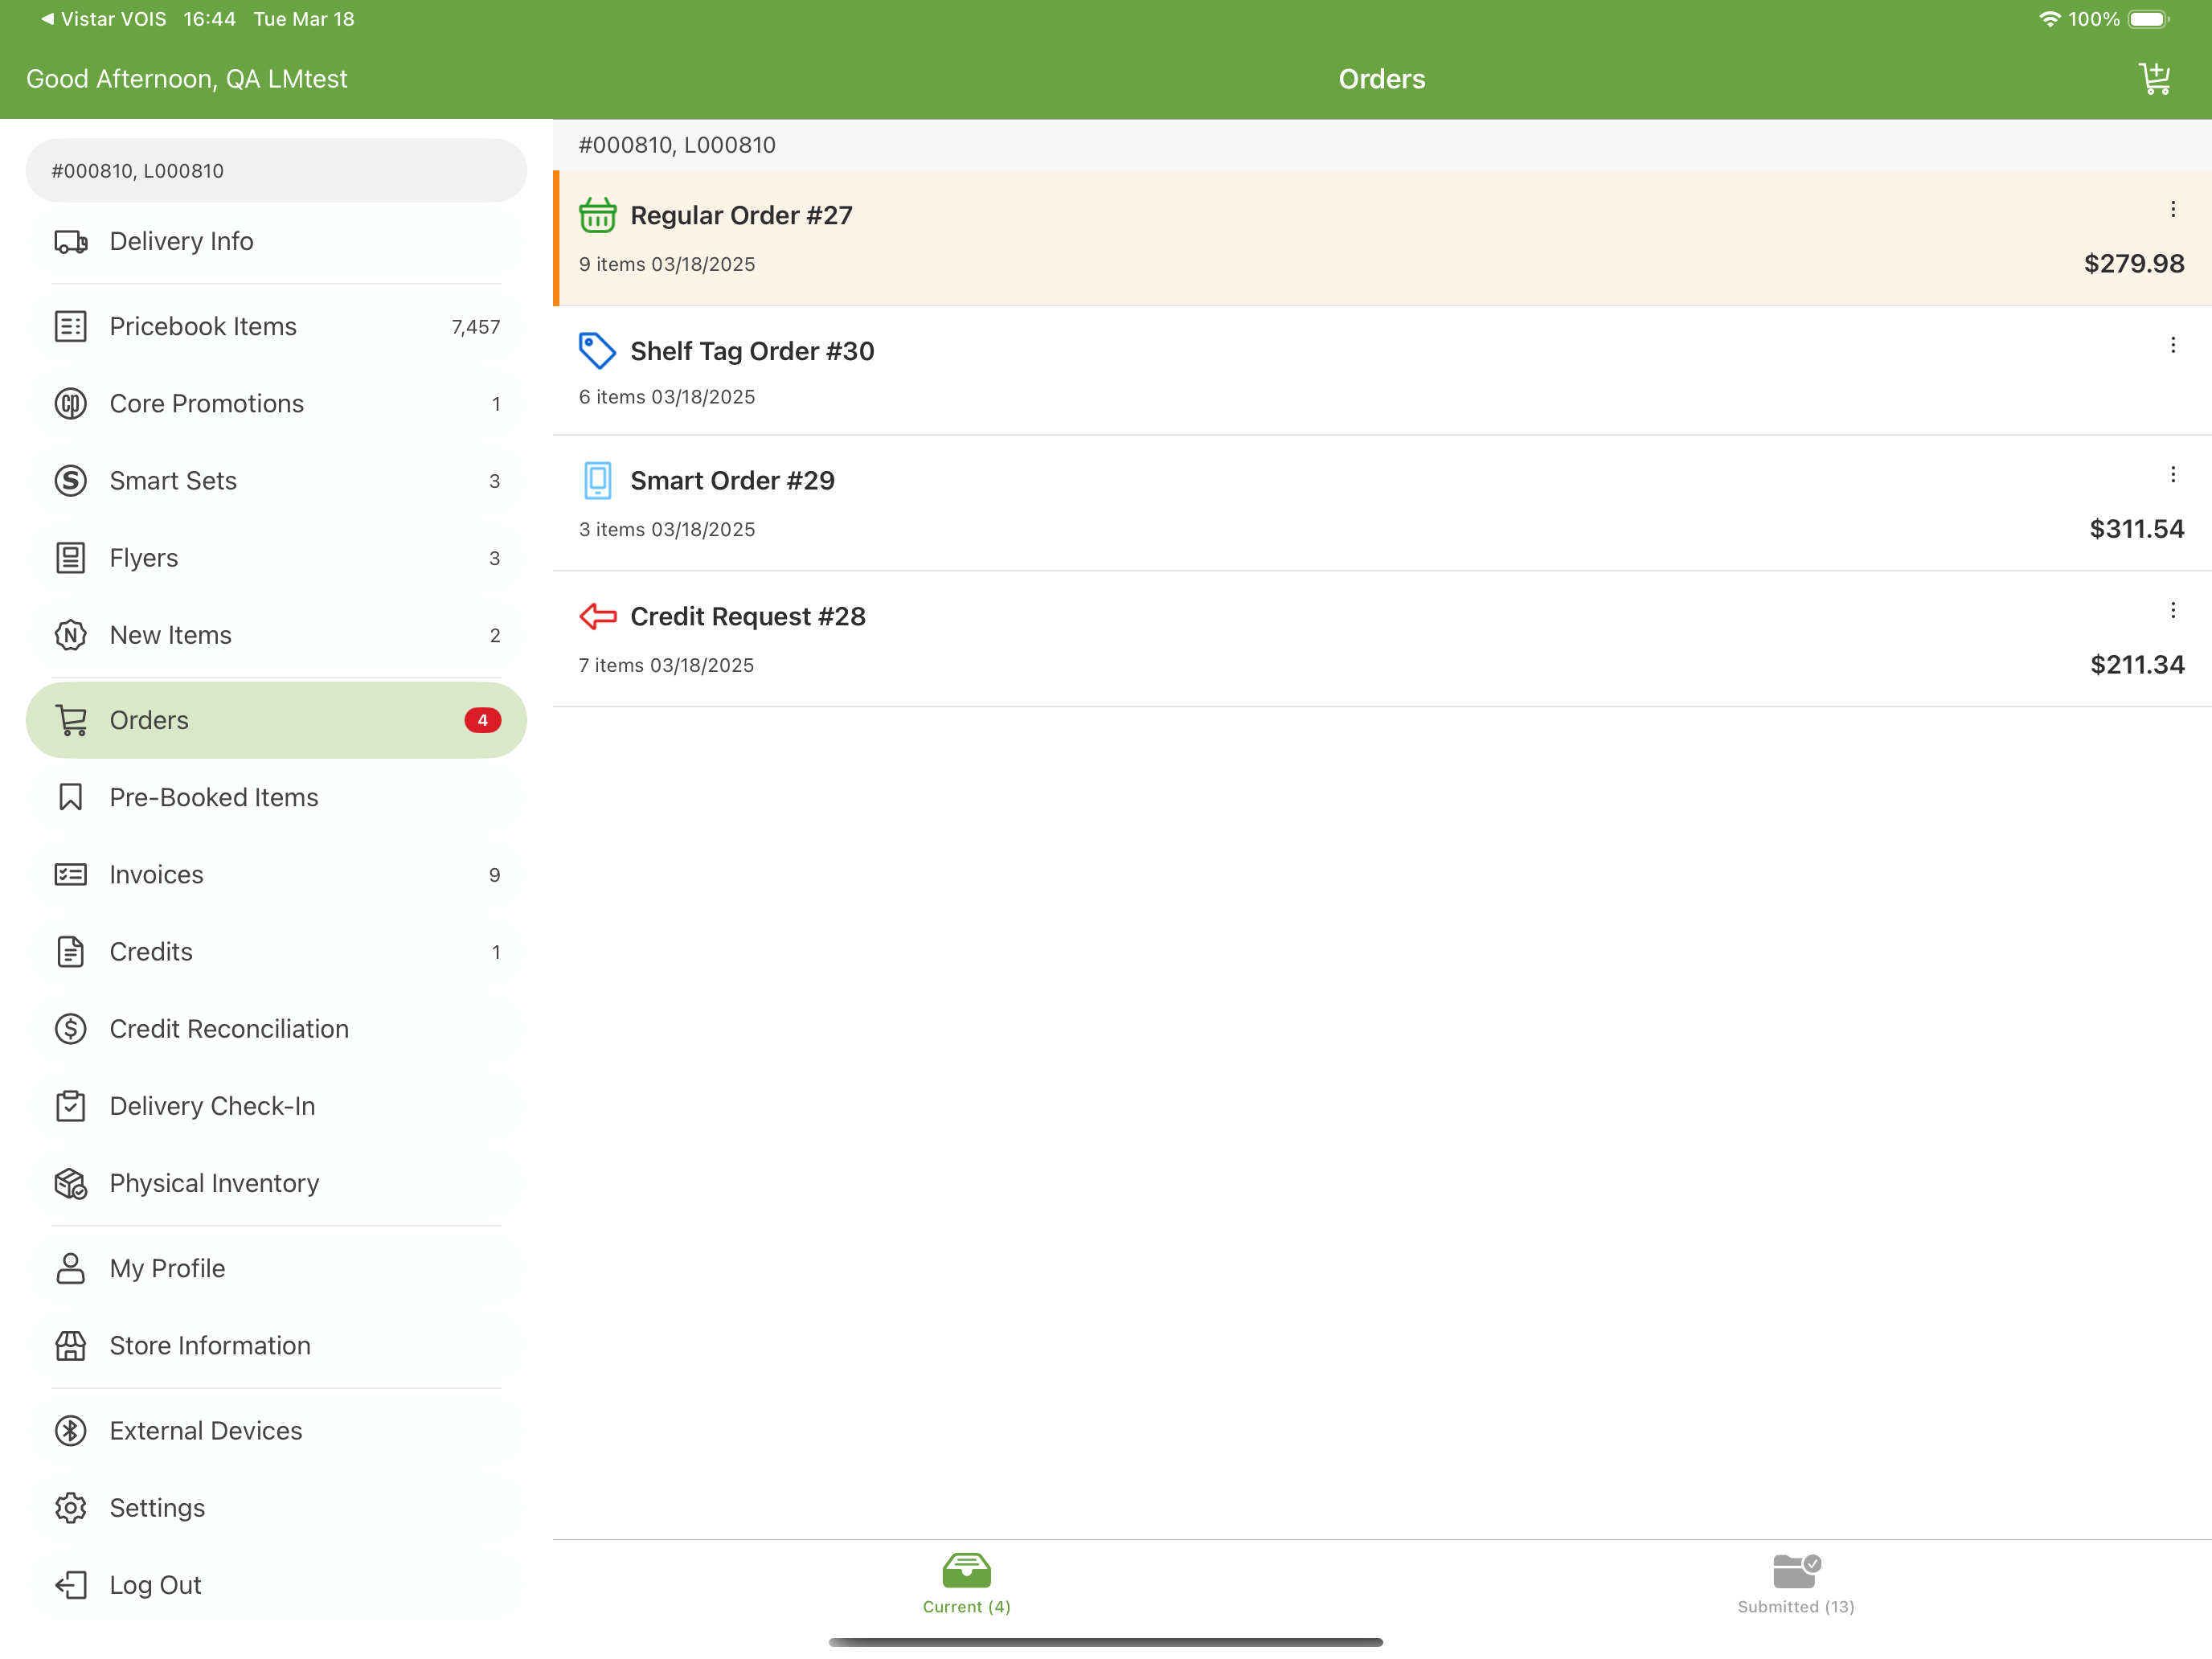Image resolution: width=2212 pixels, height=1659 pixels.
Task: Open the options menu for Regular Order #27
Action: pos(2172,209)
